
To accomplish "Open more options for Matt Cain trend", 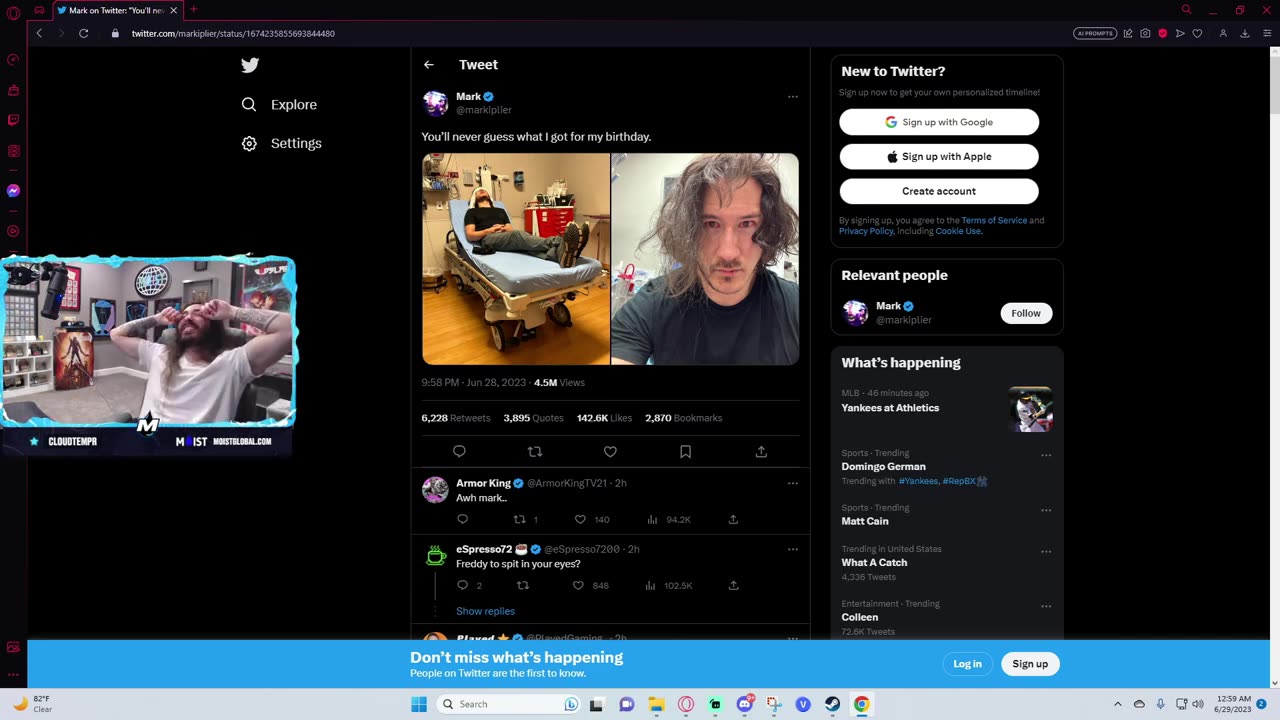I will click(x=1046, y=510).
